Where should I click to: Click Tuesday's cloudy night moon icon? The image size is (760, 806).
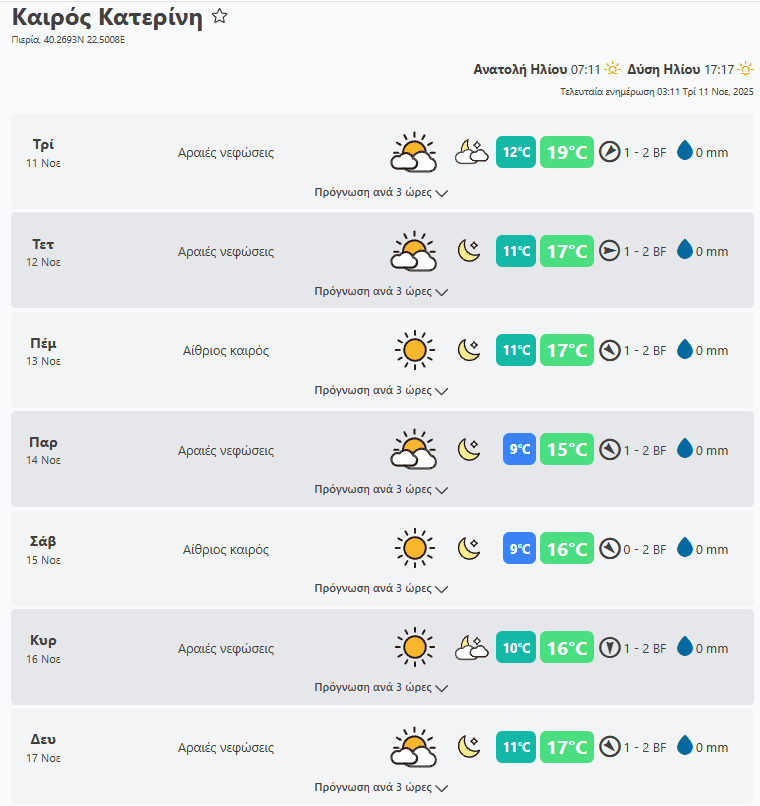[x=471, y=152]
